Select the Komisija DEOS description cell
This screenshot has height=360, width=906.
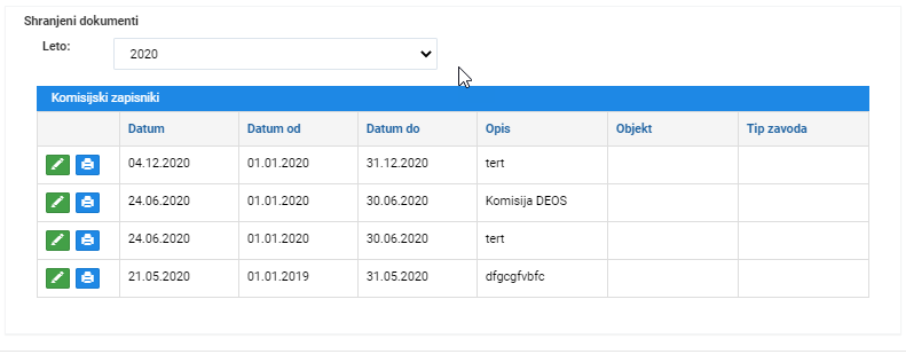tap(542, 203)
